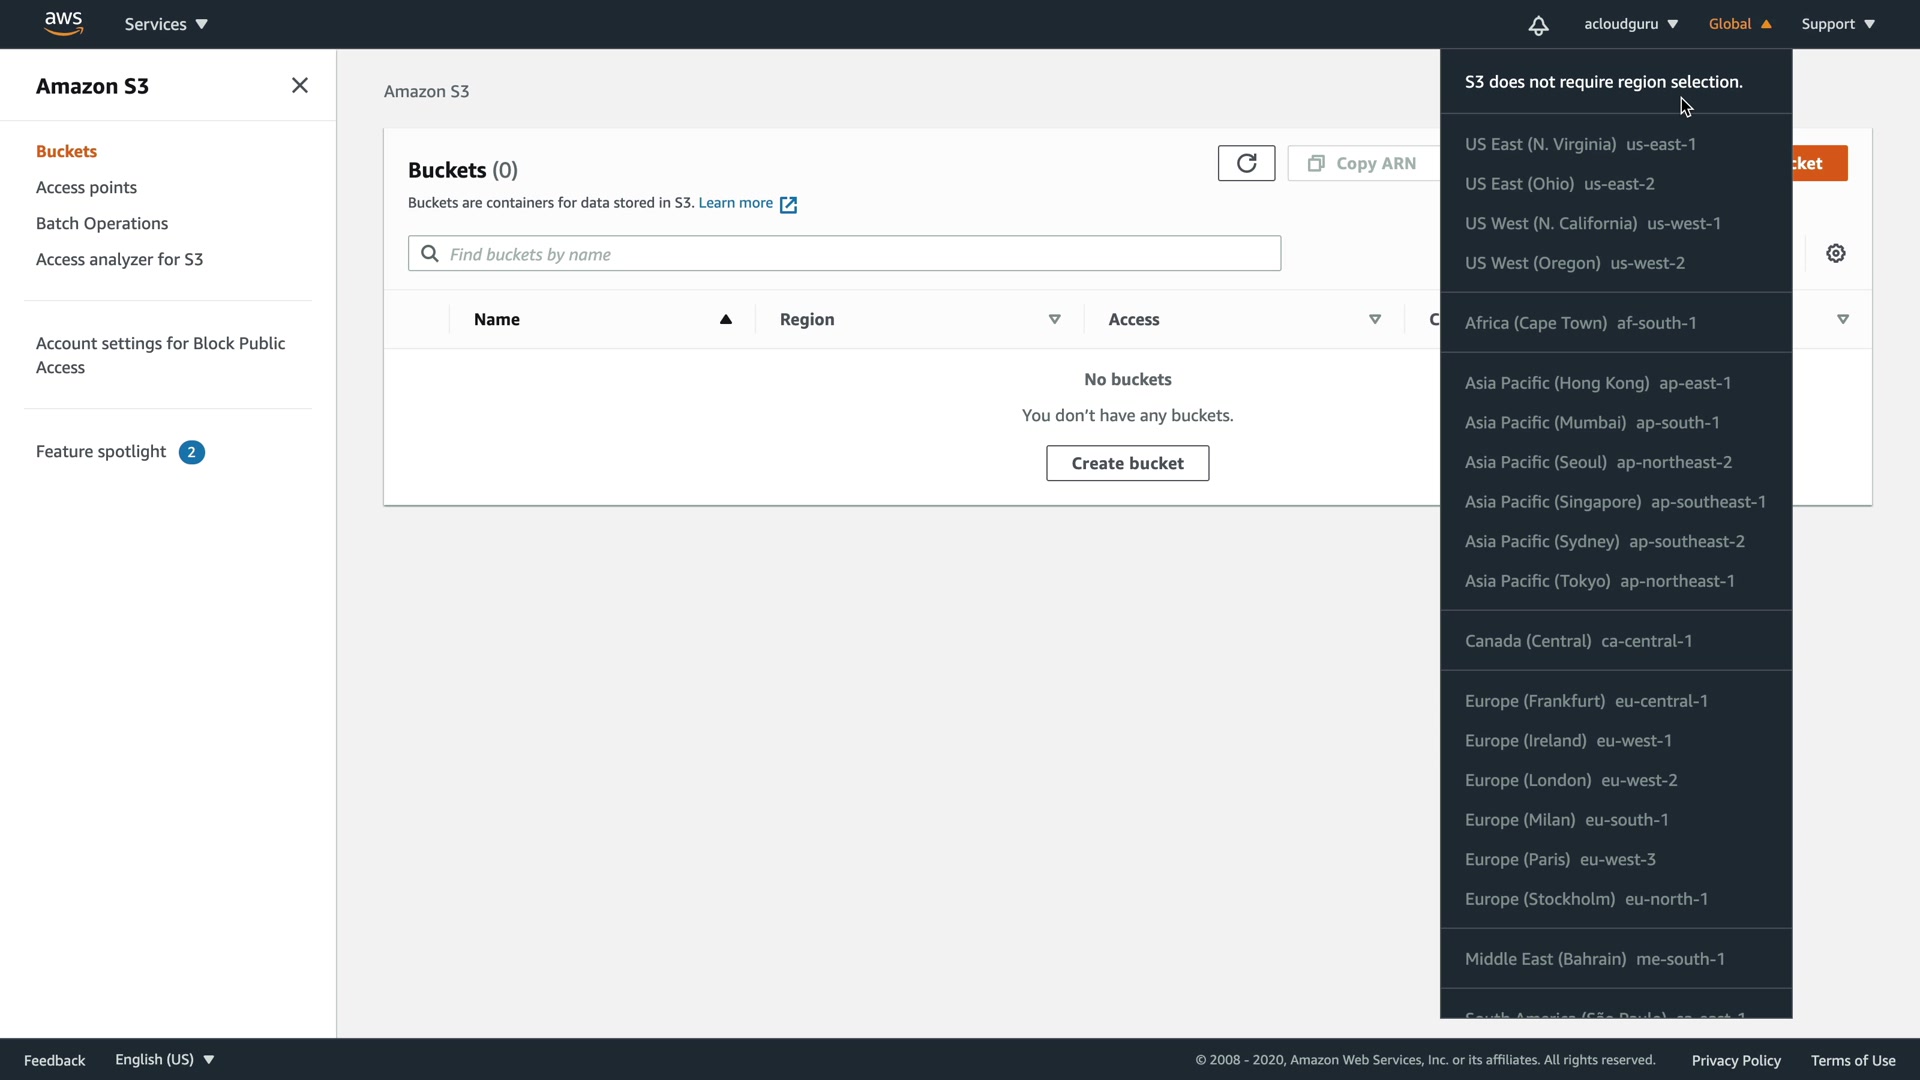Open table preferences gear icon
The image size is (1920, 1080).
coord(1836,254)
